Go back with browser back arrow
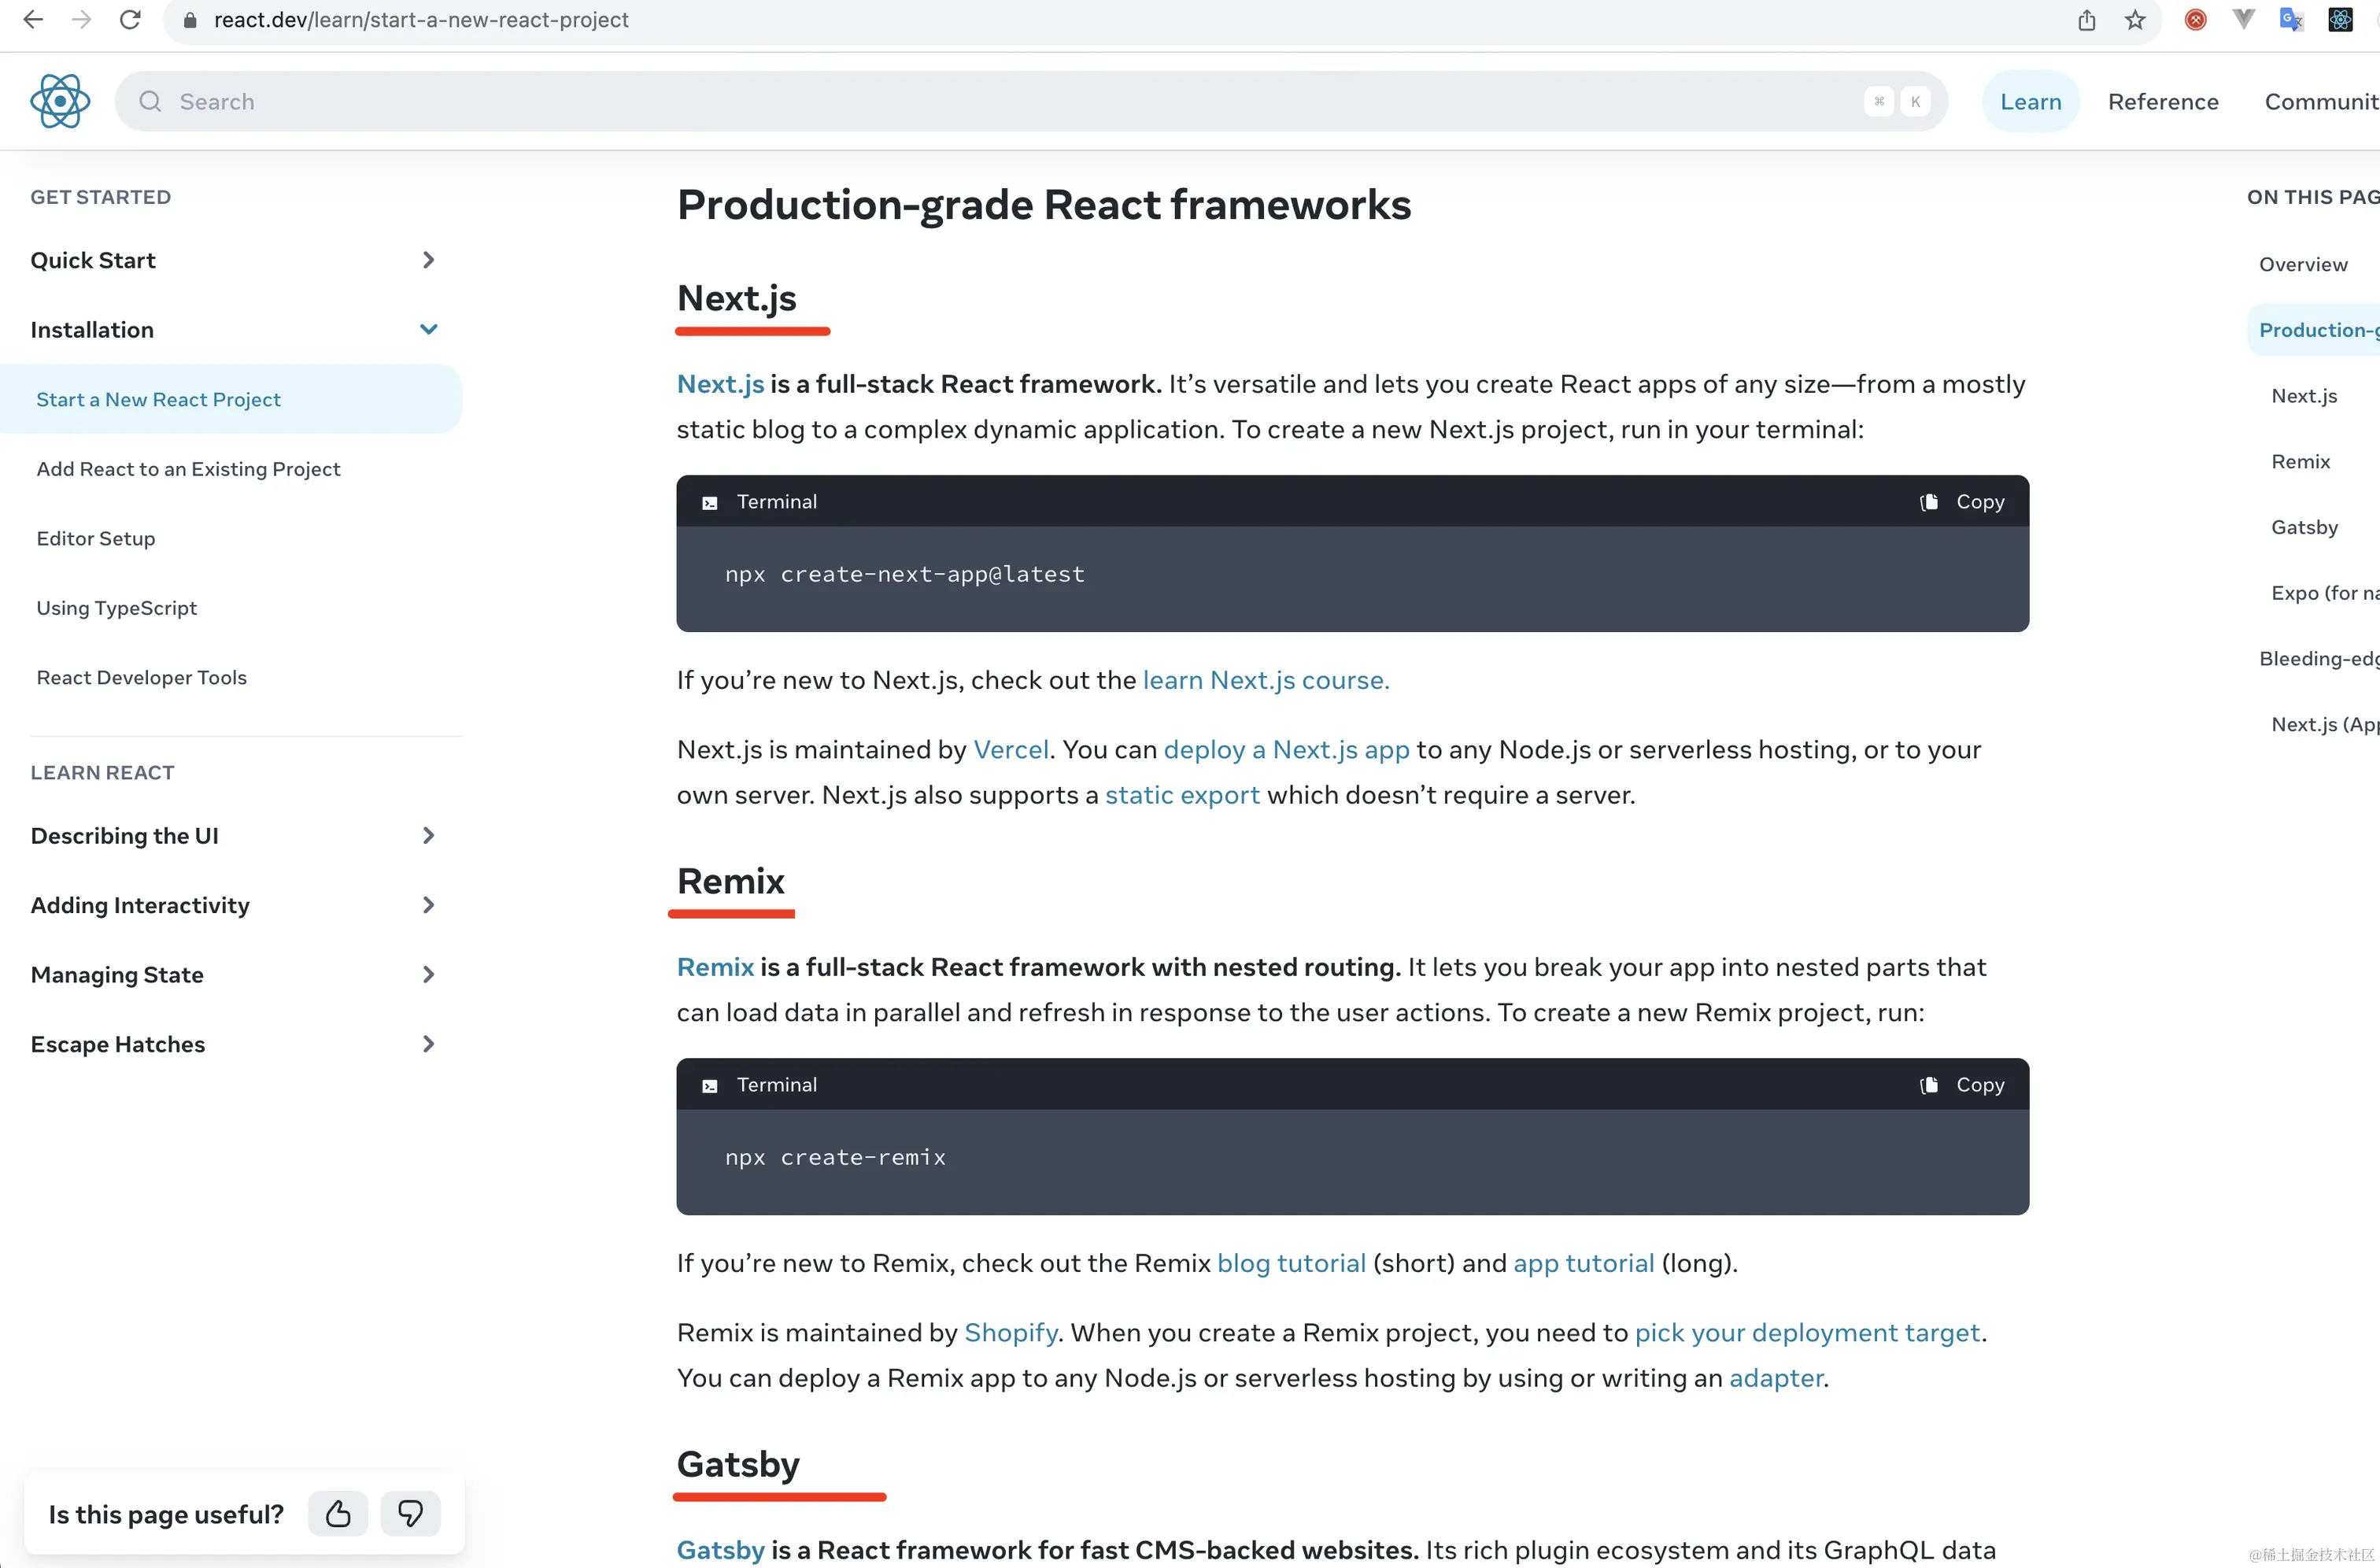This screenshot has width=2380, height=1568. pyautogui.click(x=33, y=20)
